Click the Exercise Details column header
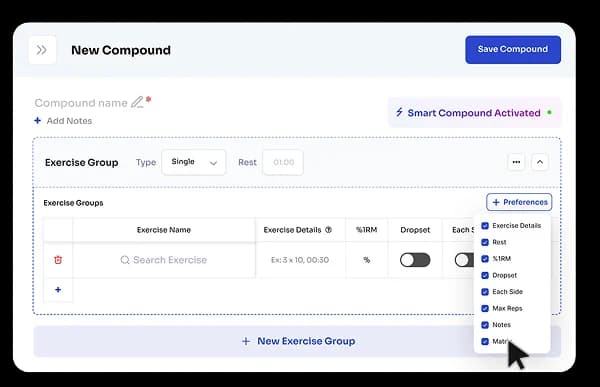 coord(300,230)
